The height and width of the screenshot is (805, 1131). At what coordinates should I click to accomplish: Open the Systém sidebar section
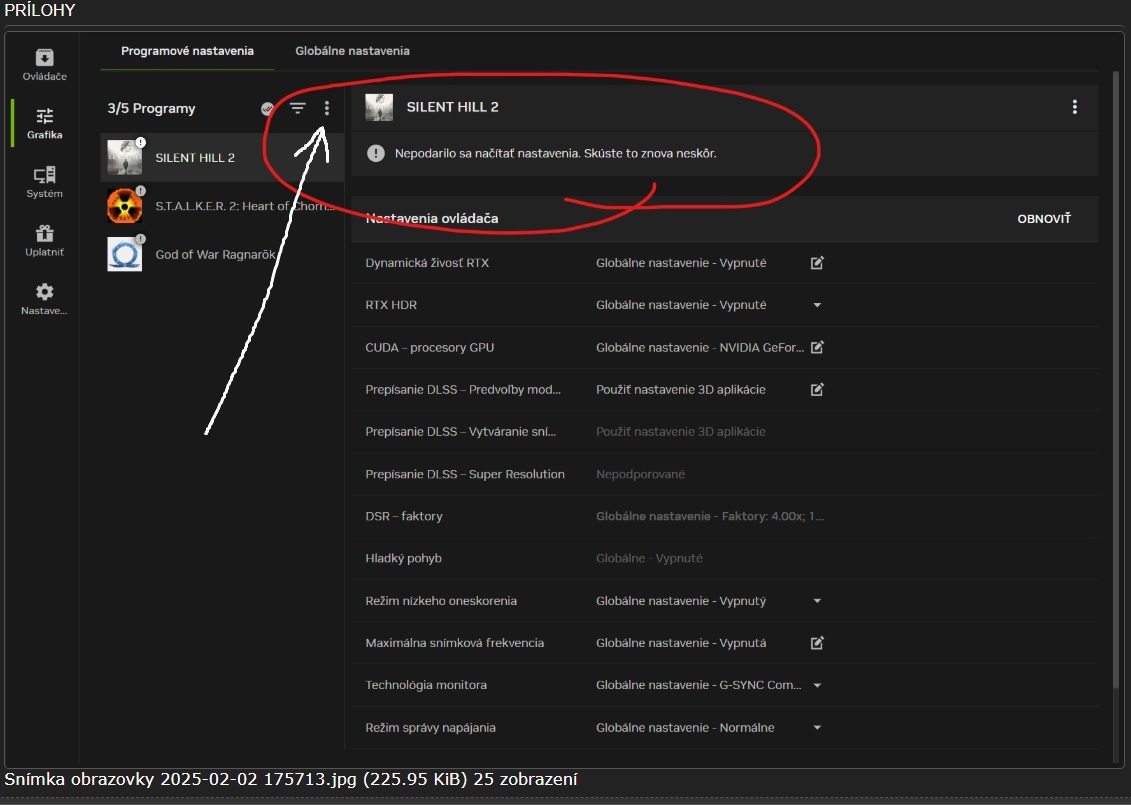pos(45,182)
